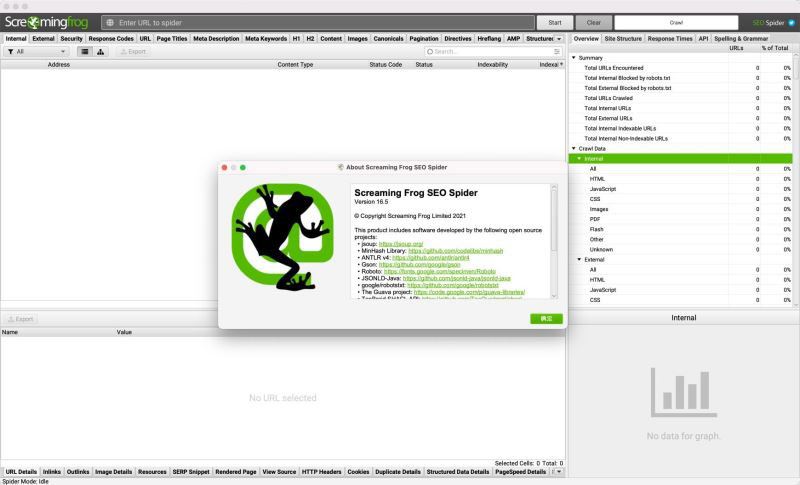
Task: Click the Enter URL to spider field
Action: [x=318, y=22]
